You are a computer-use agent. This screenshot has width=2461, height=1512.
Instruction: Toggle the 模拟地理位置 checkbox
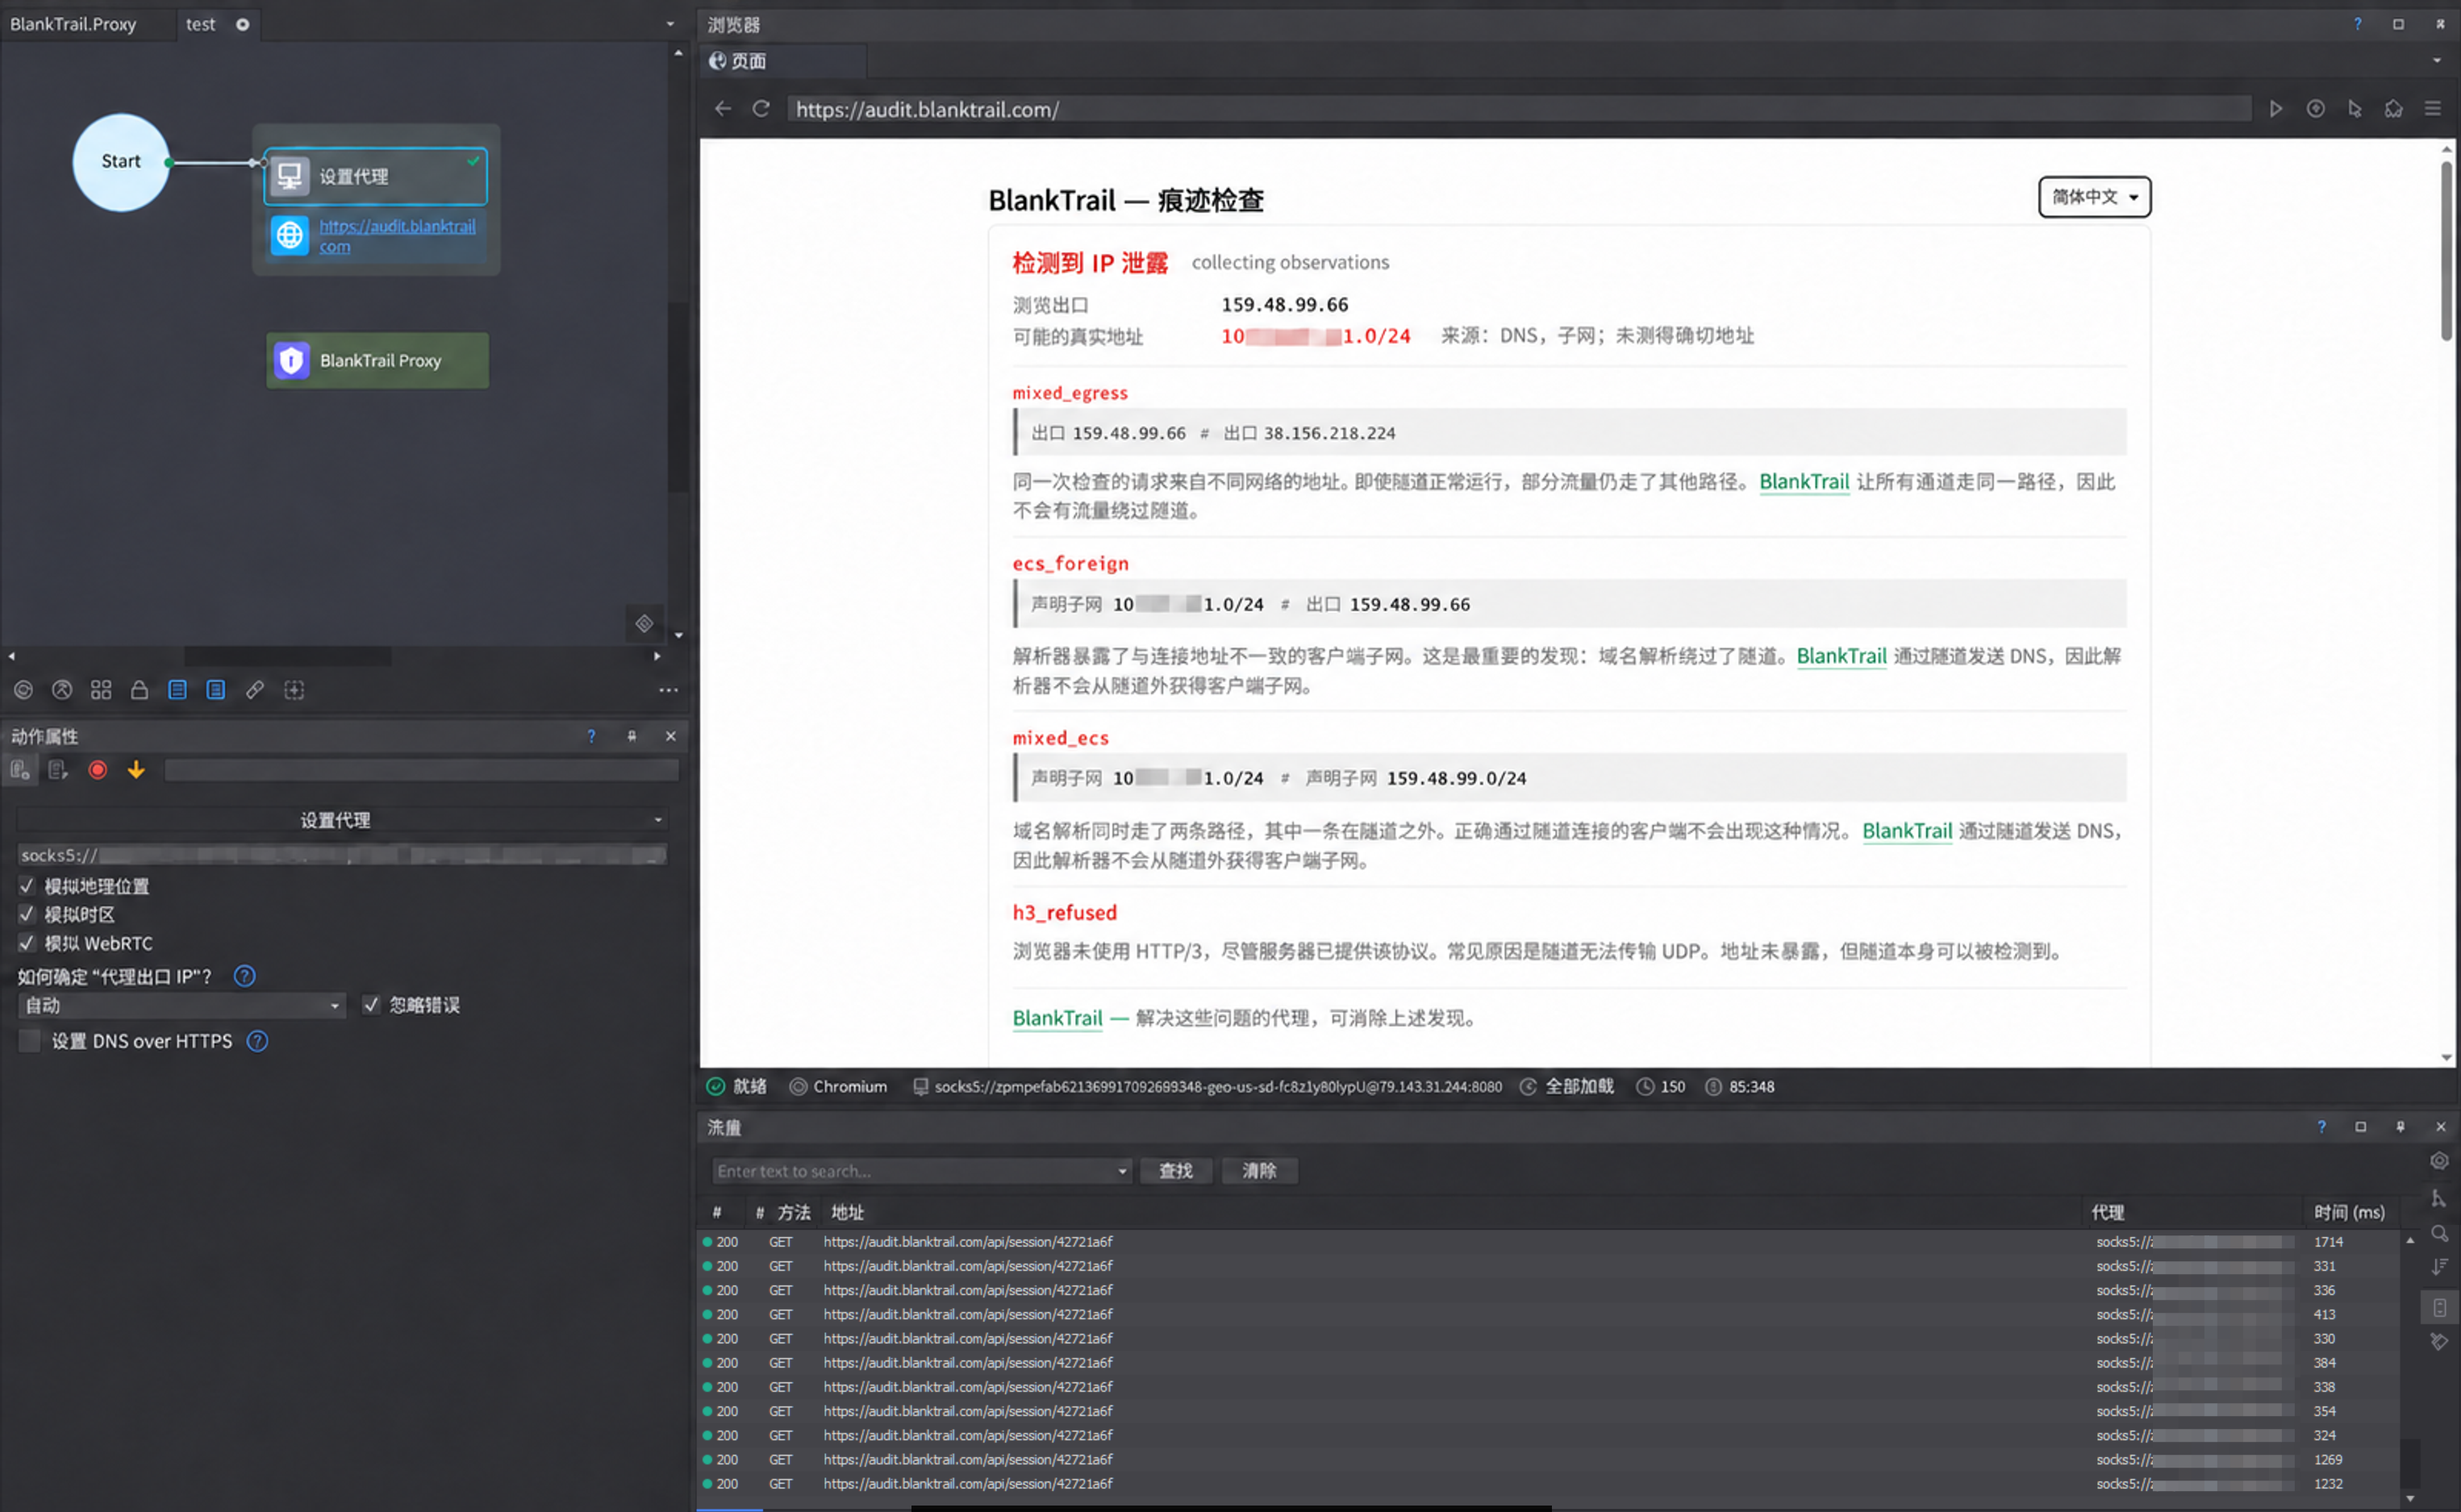pyautogui.click(x=27, y=886)
